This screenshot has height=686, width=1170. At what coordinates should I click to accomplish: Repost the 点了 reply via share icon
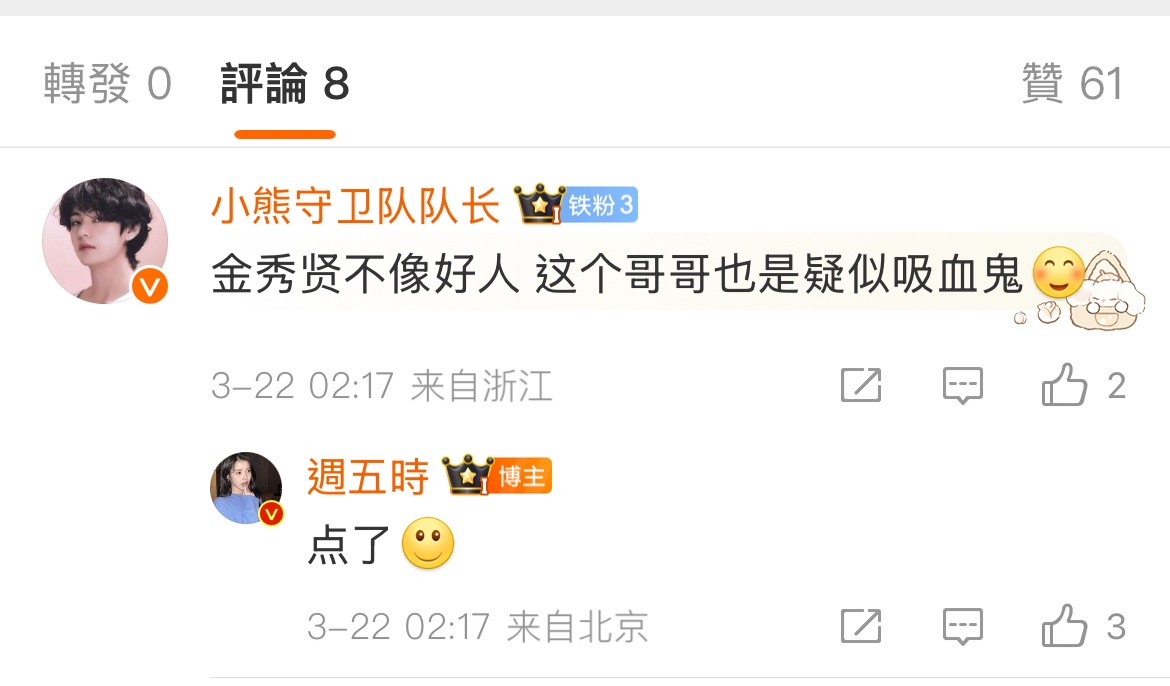861,626
